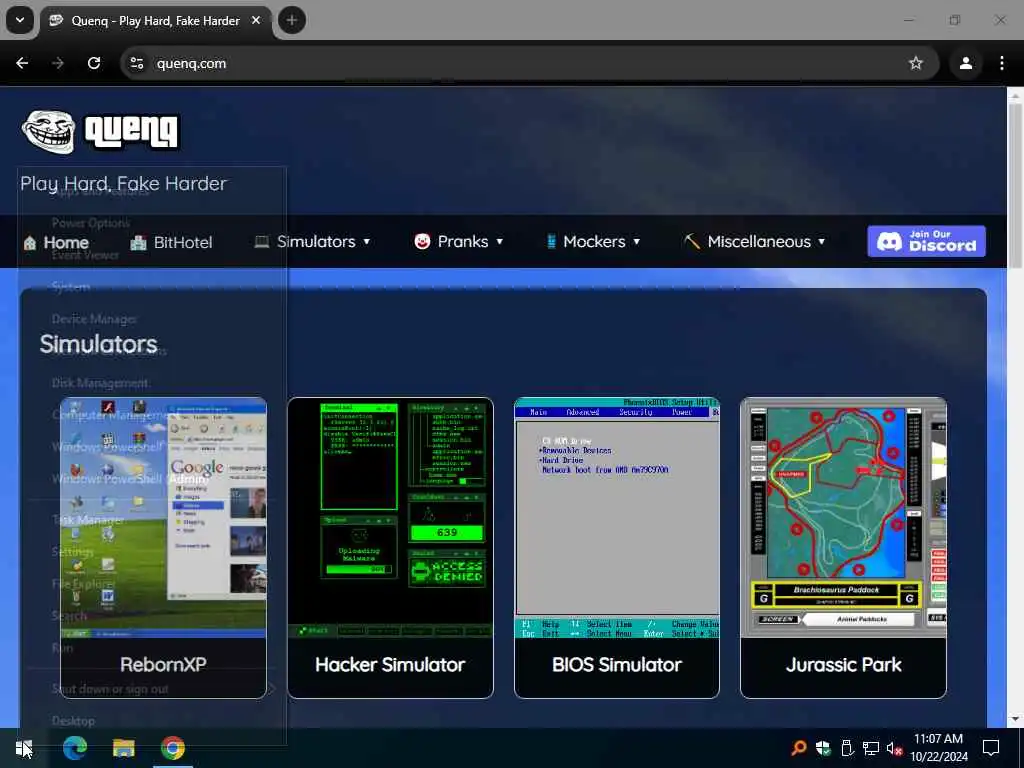Go back to the previous page
1024x768 pixels.
click(x=22, y=63)
